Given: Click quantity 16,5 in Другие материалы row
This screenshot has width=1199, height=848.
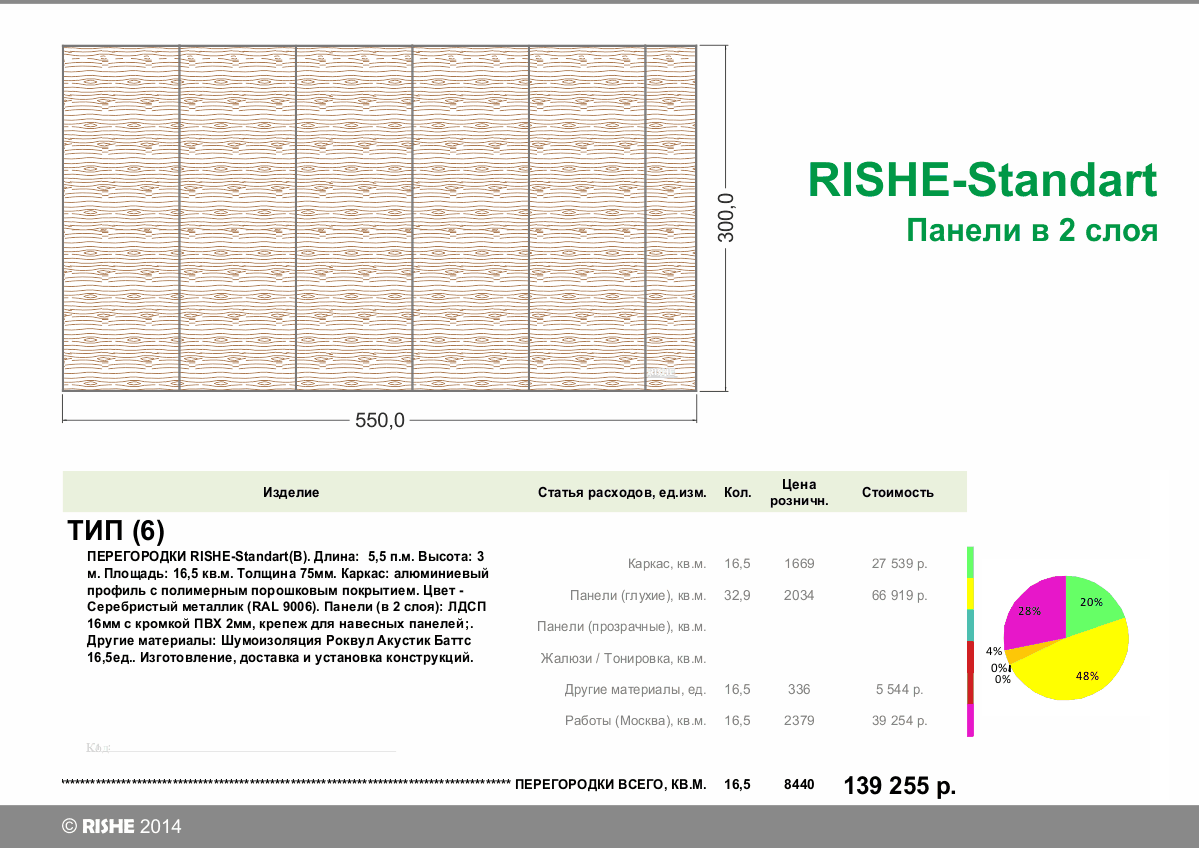Looking at the screenshot, I should coord(737,690).
